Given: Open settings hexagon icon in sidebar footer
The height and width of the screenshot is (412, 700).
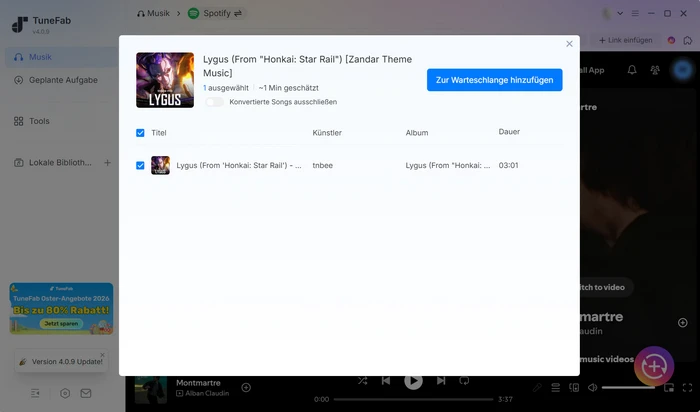Looking at the screenshot, I should [65, 393].
